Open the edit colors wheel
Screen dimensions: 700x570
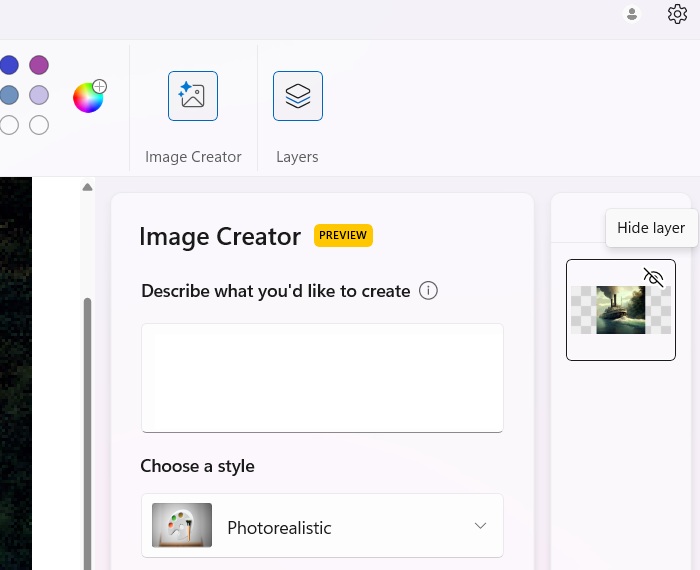click(x=88, y=98)
